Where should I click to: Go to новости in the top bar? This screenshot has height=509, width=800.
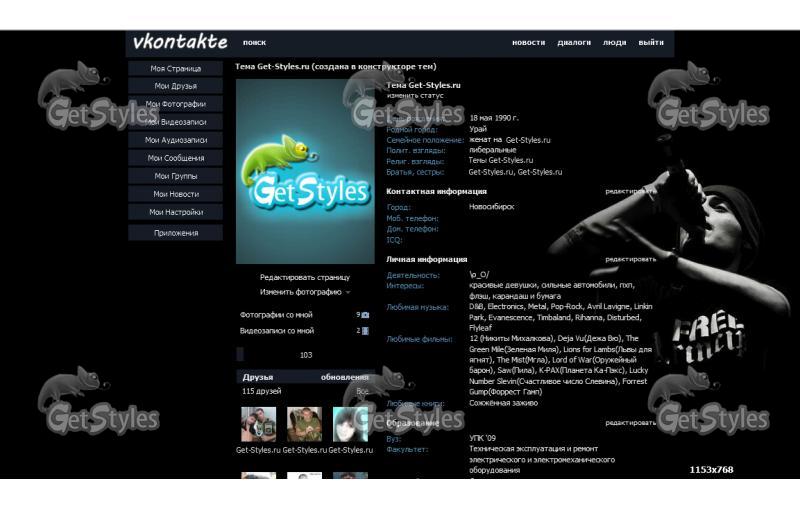coord(529,42)
